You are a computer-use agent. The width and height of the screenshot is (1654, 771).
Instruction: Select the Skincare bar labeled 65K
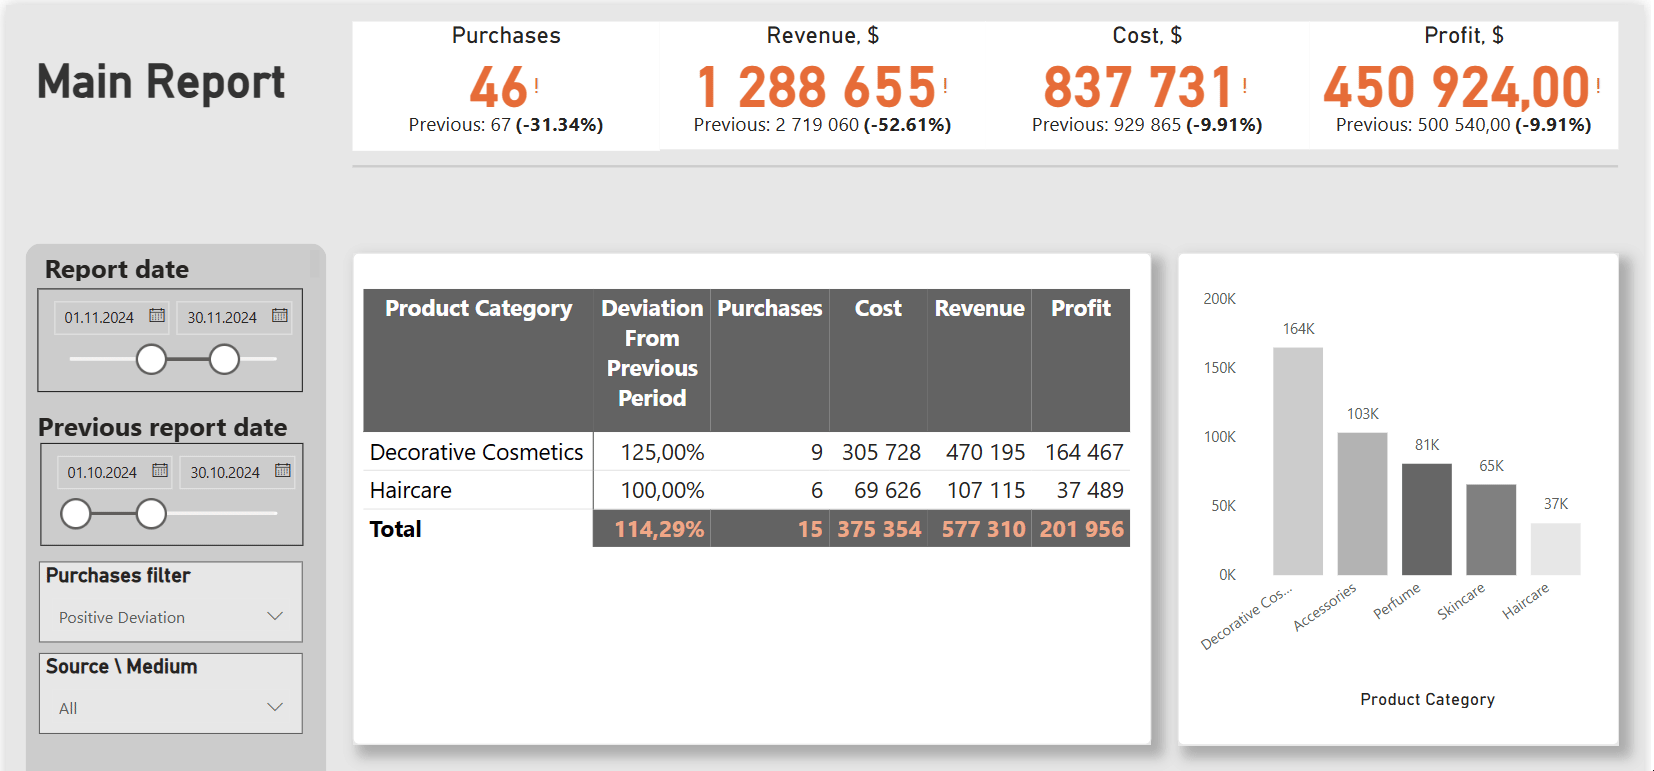1491,530
